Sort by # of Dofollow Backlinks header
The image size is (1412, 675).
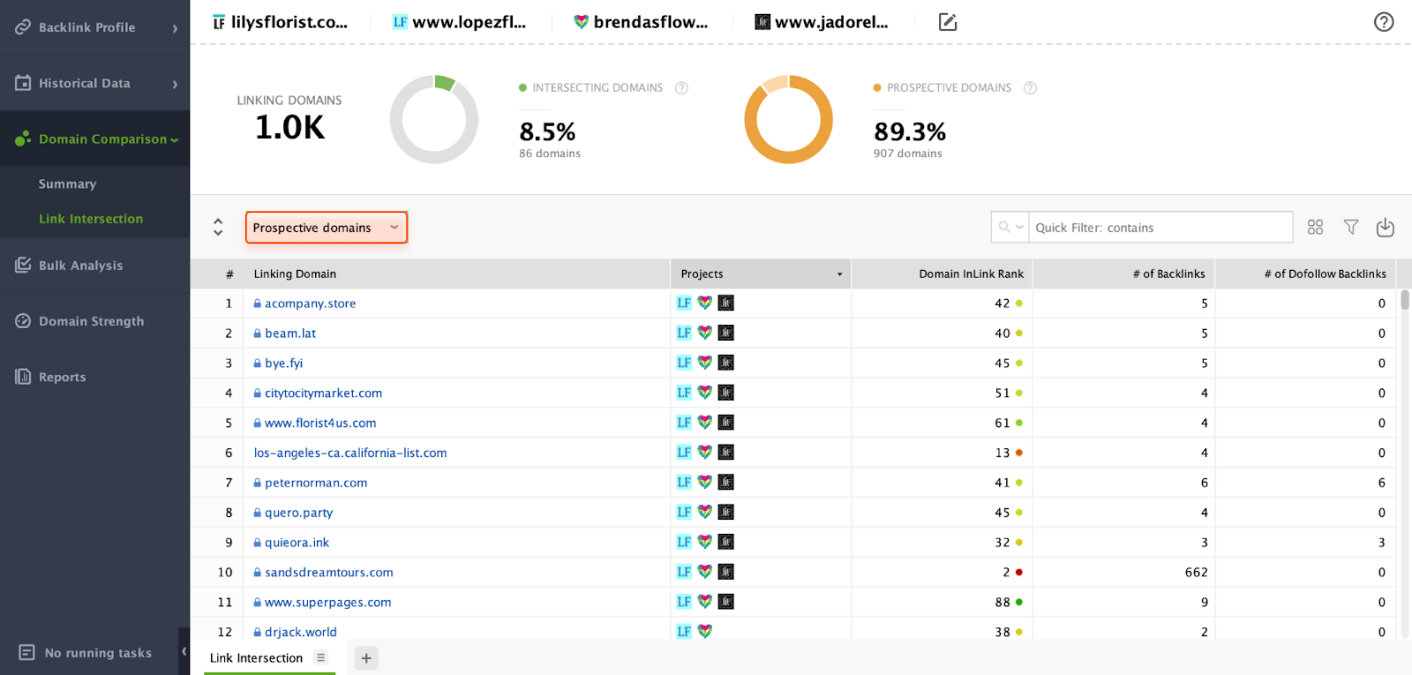(x=1306, y=274)
